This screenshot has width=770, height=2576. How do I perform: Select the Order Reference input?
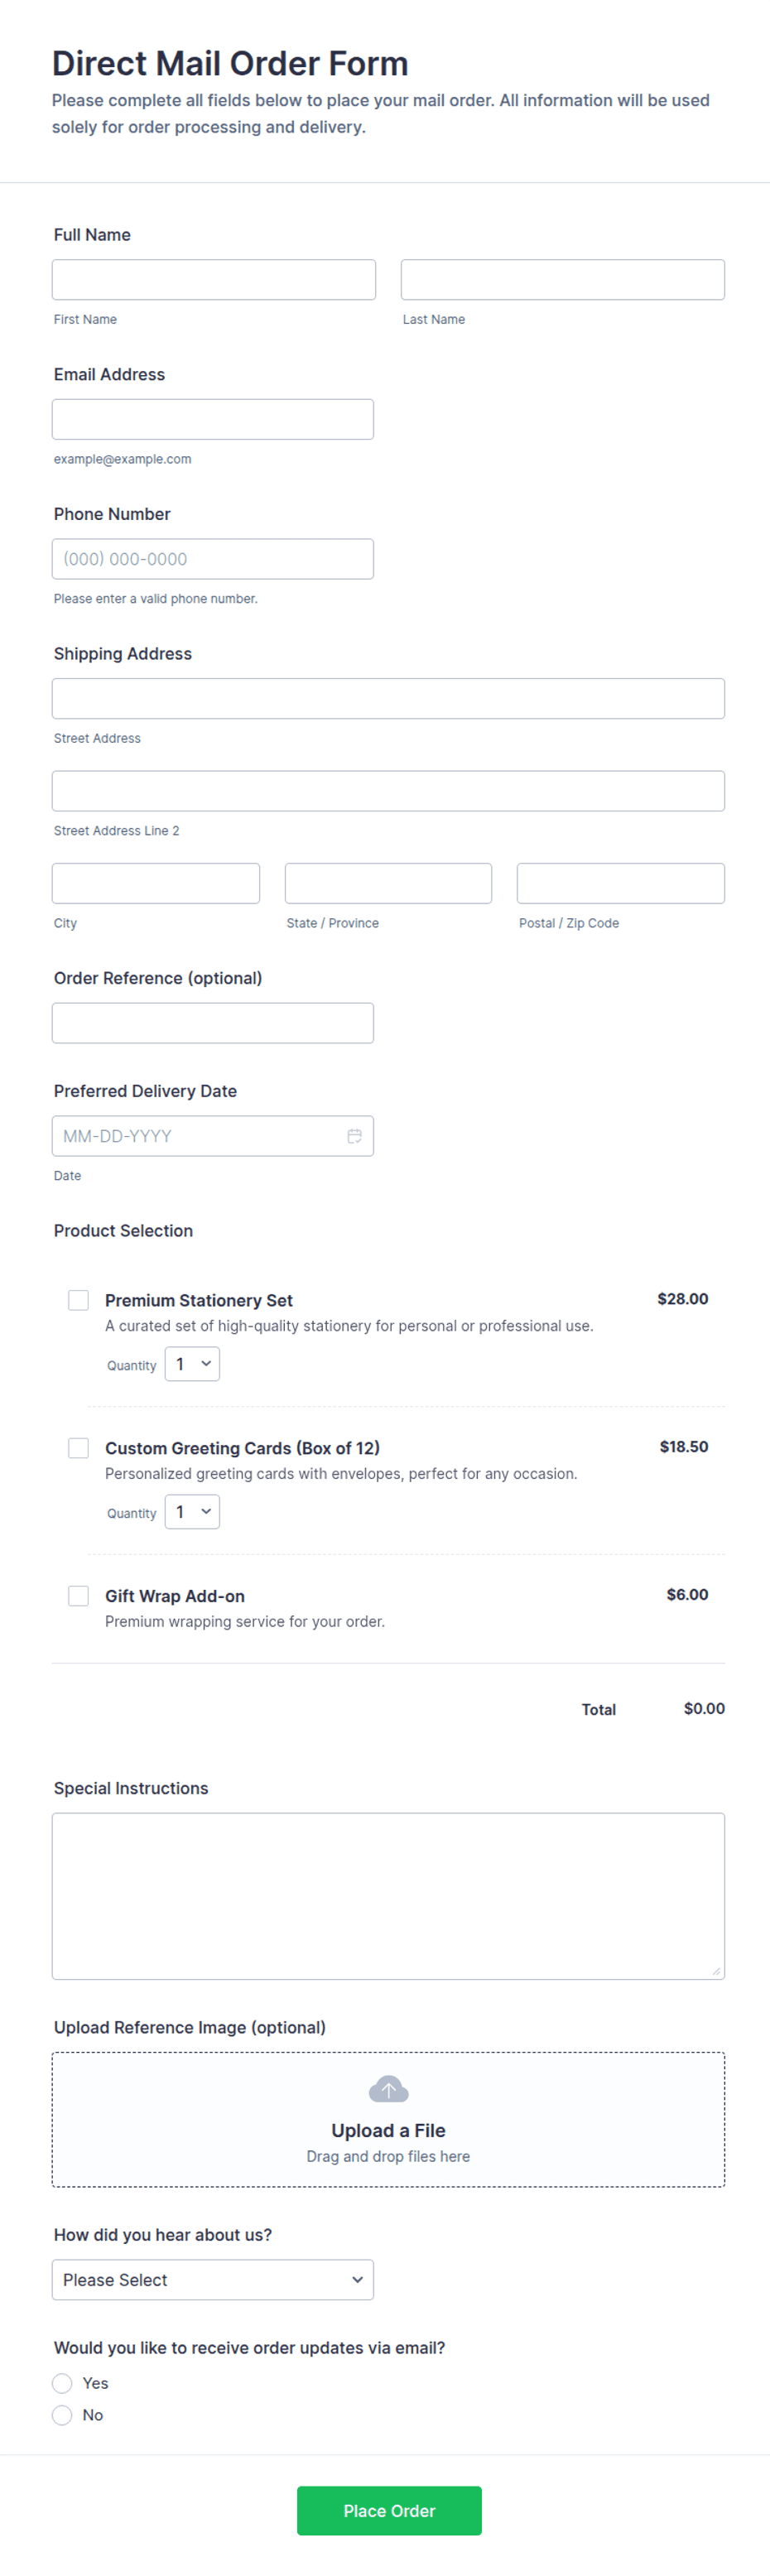coord(213,1023)
